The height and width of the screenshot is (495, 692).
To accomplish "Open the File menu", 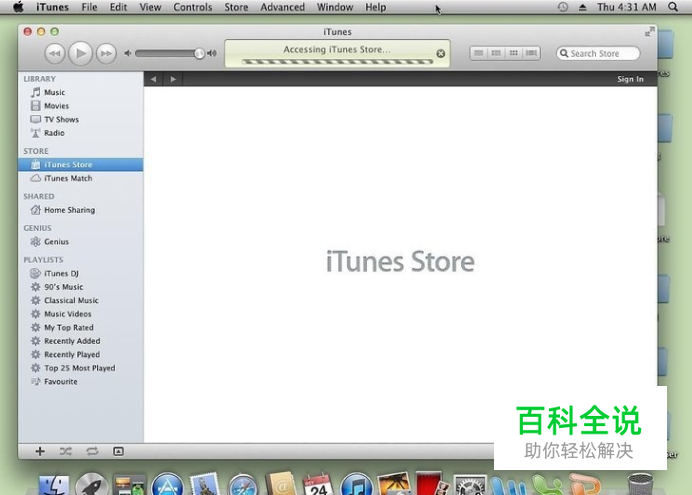I will [89, 7].
